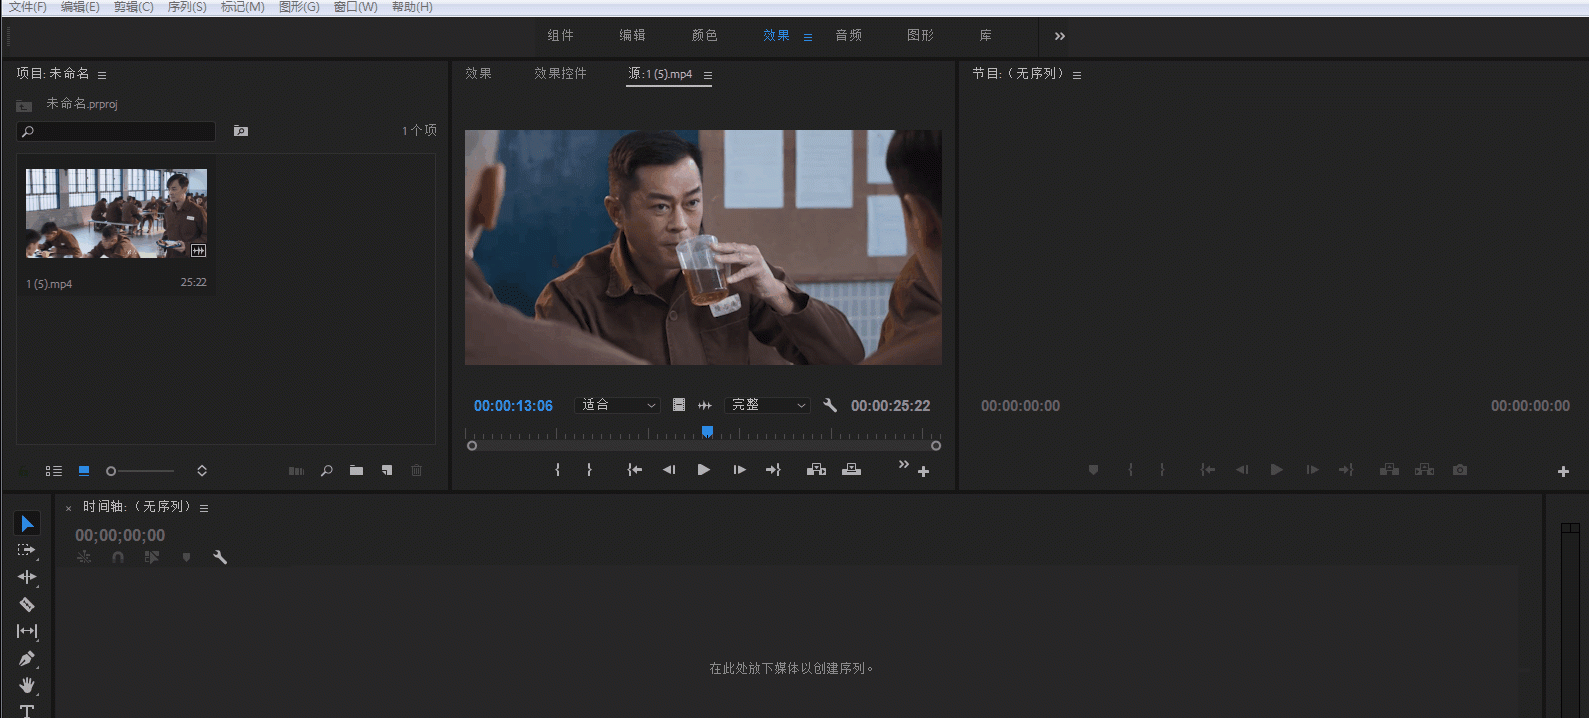Image resolution: width=1589 pixels, height=718 pixels.
Task: Click Automate to Sequence icon
Action: [296, 471]
